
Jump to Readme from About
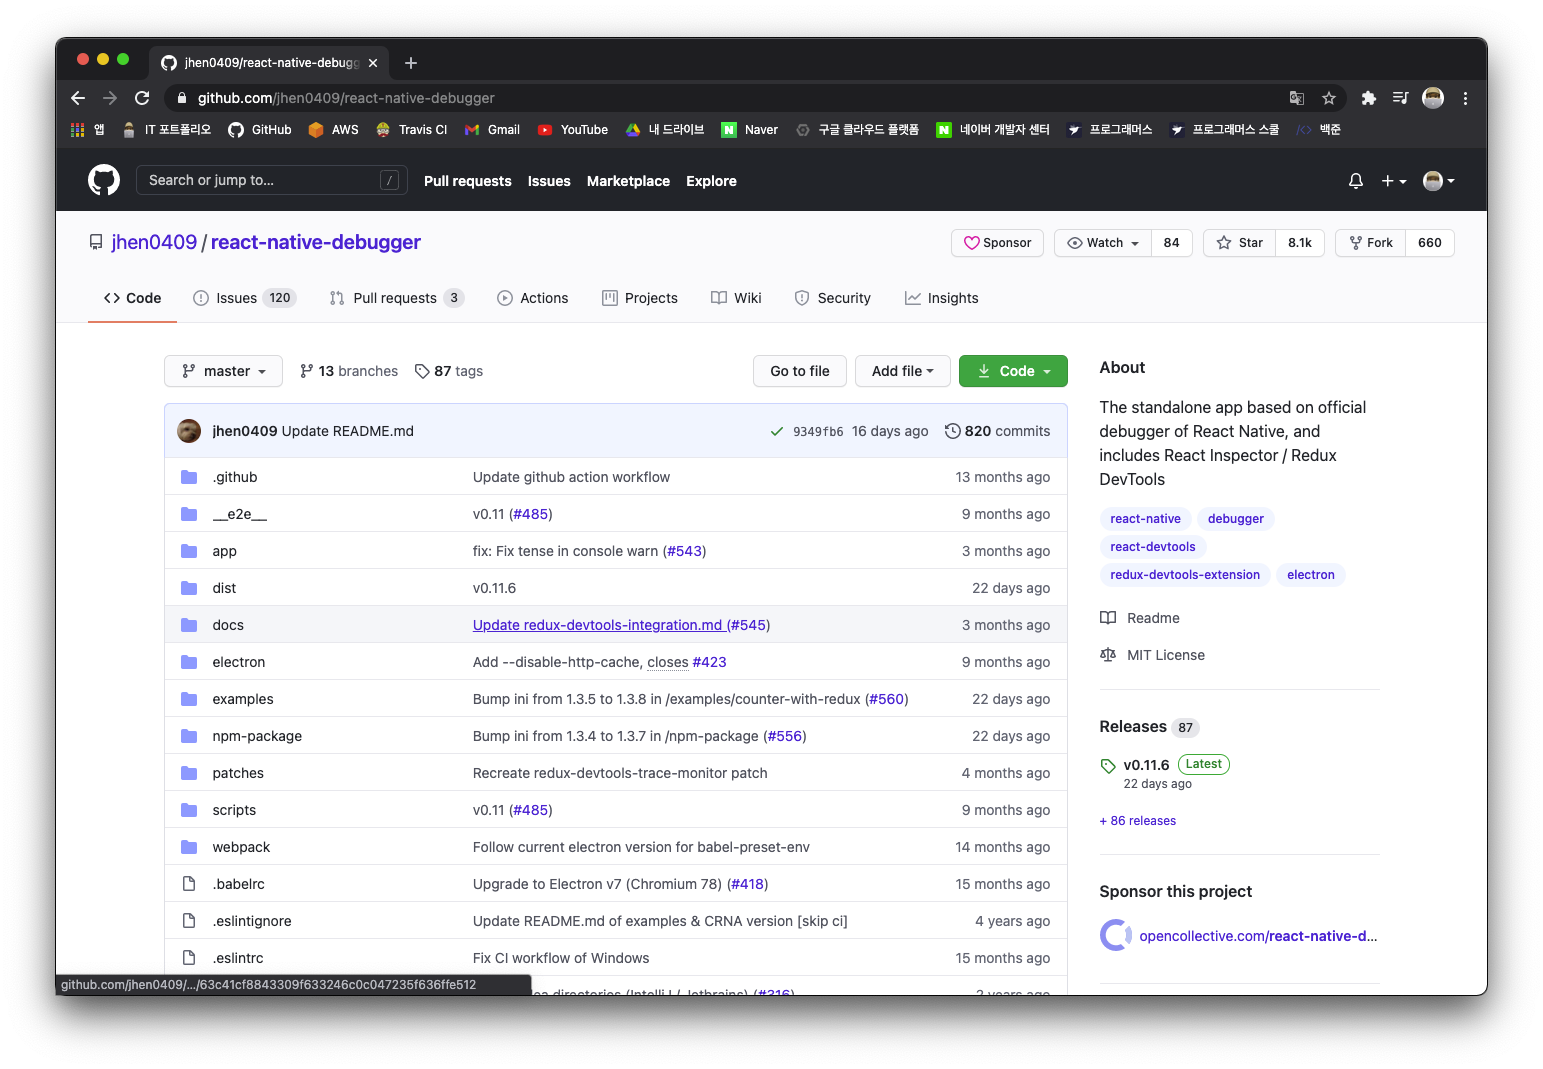pos(1140,618)
